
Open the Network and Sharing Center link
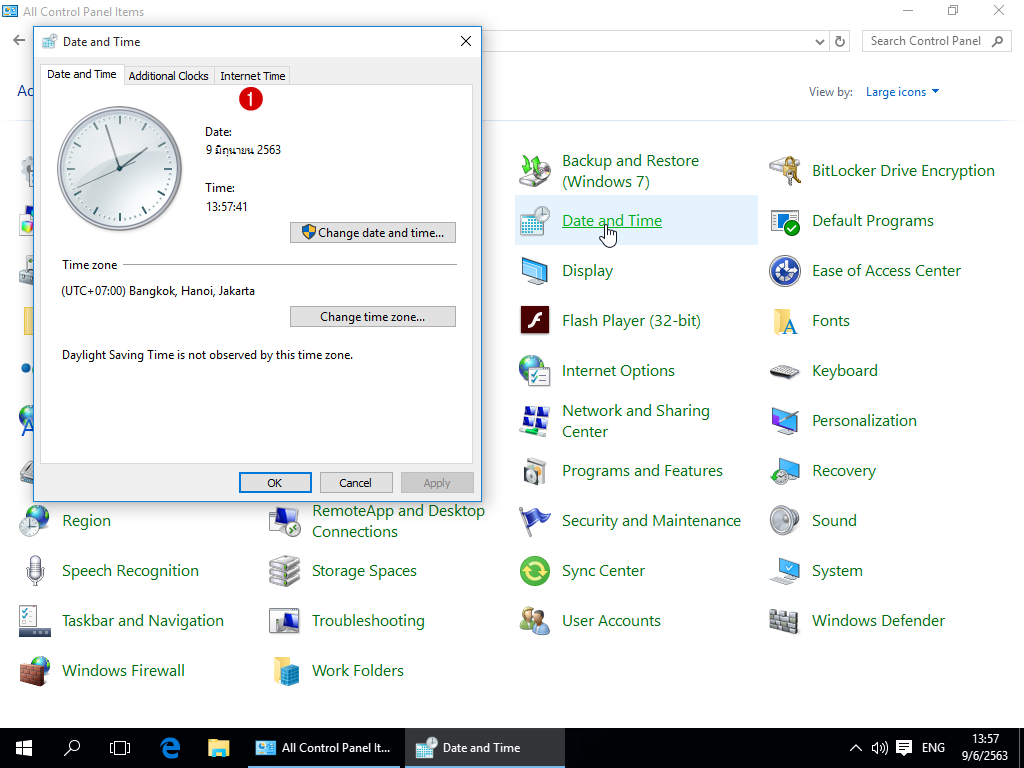click(635, 421)
